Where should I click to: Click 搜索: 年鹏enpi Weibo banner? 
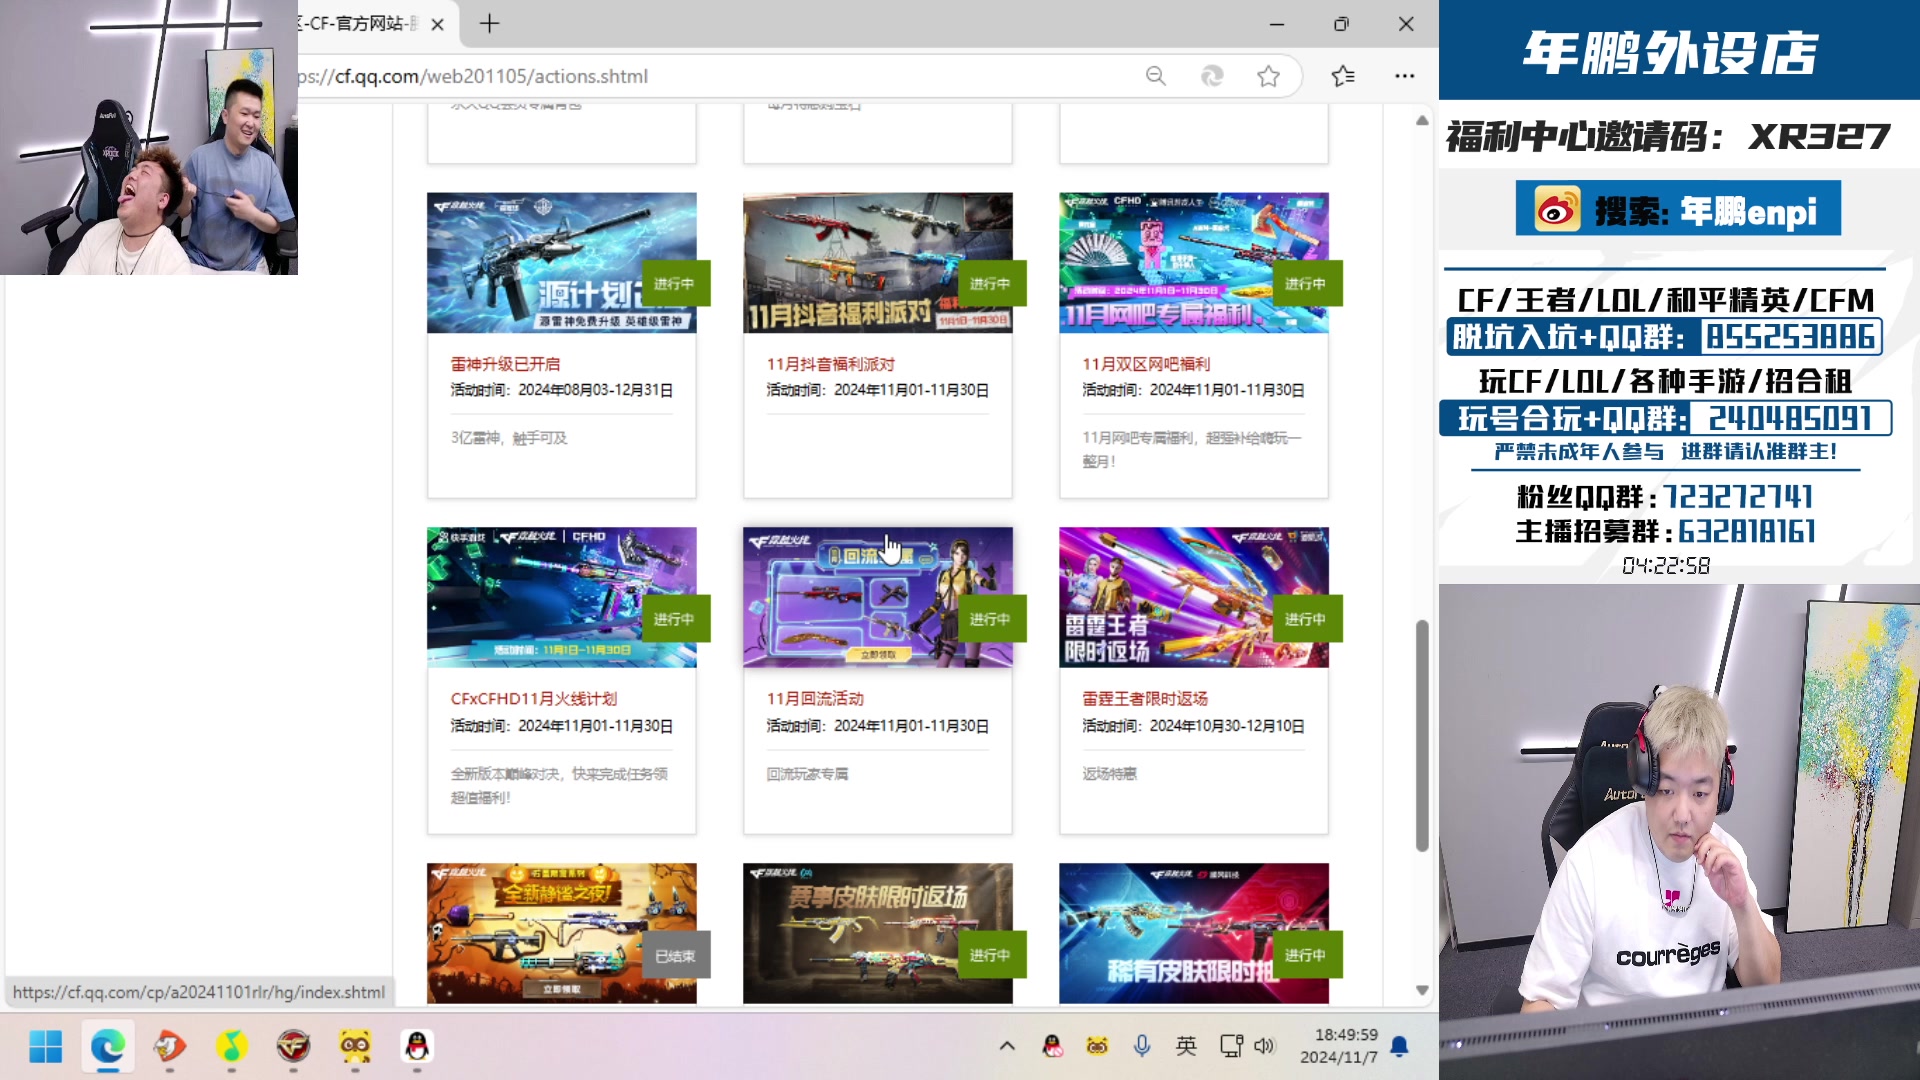pos(1678,208)
